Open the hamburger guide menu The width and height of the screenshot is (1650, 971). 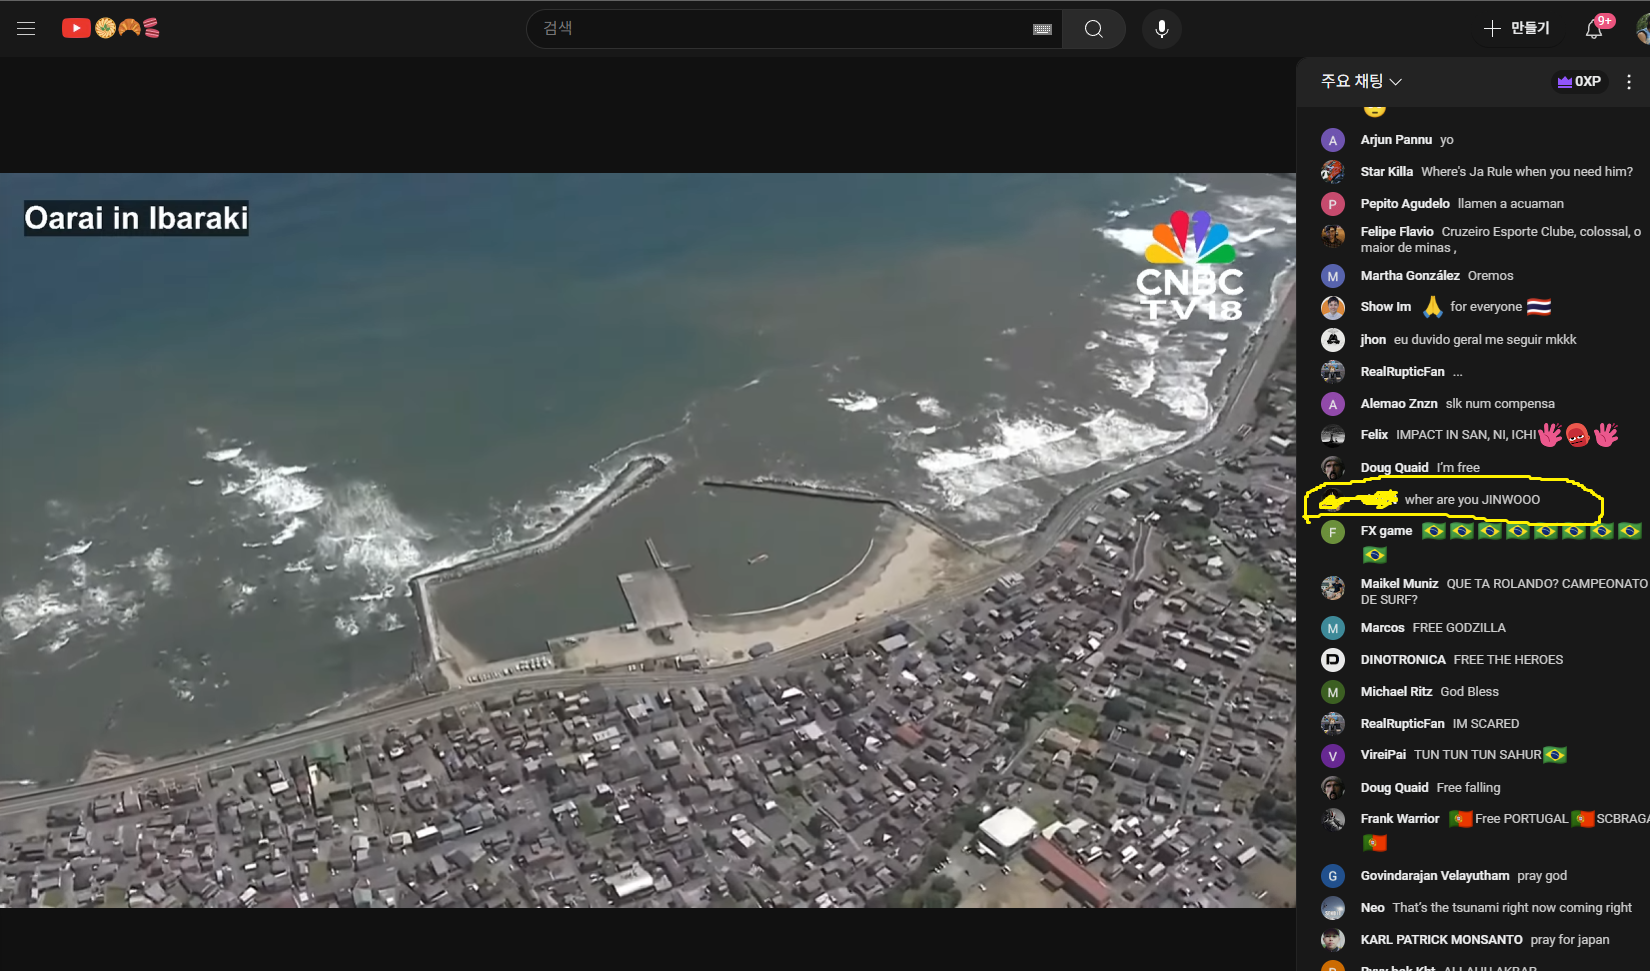26,29
